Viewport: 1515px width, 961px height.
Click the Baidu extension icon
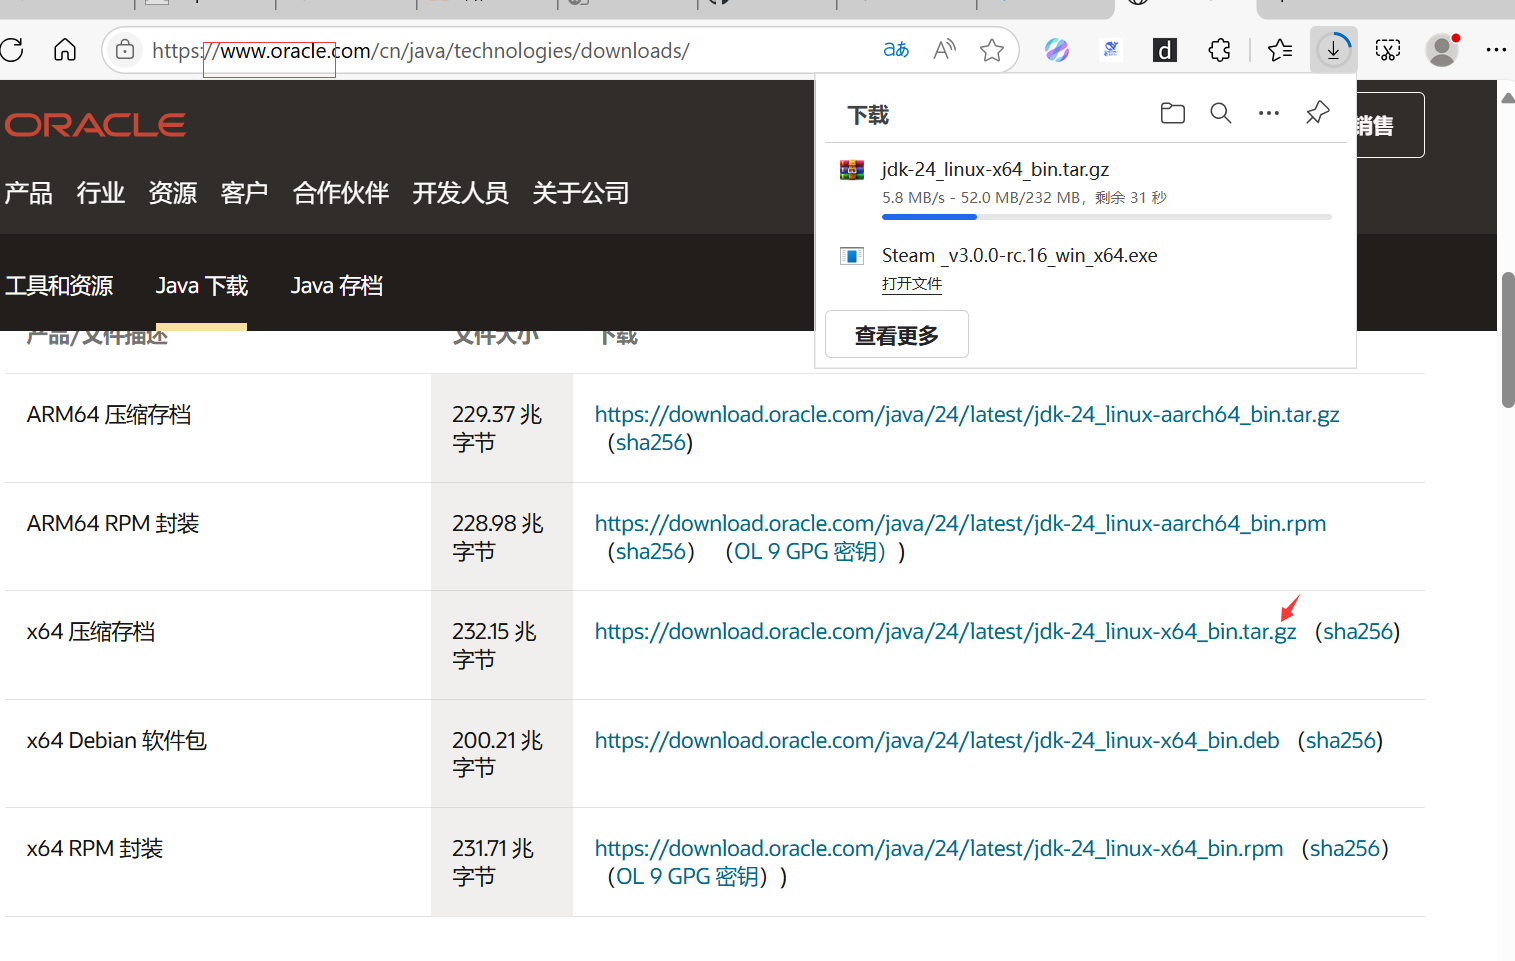click(1111, 50)
